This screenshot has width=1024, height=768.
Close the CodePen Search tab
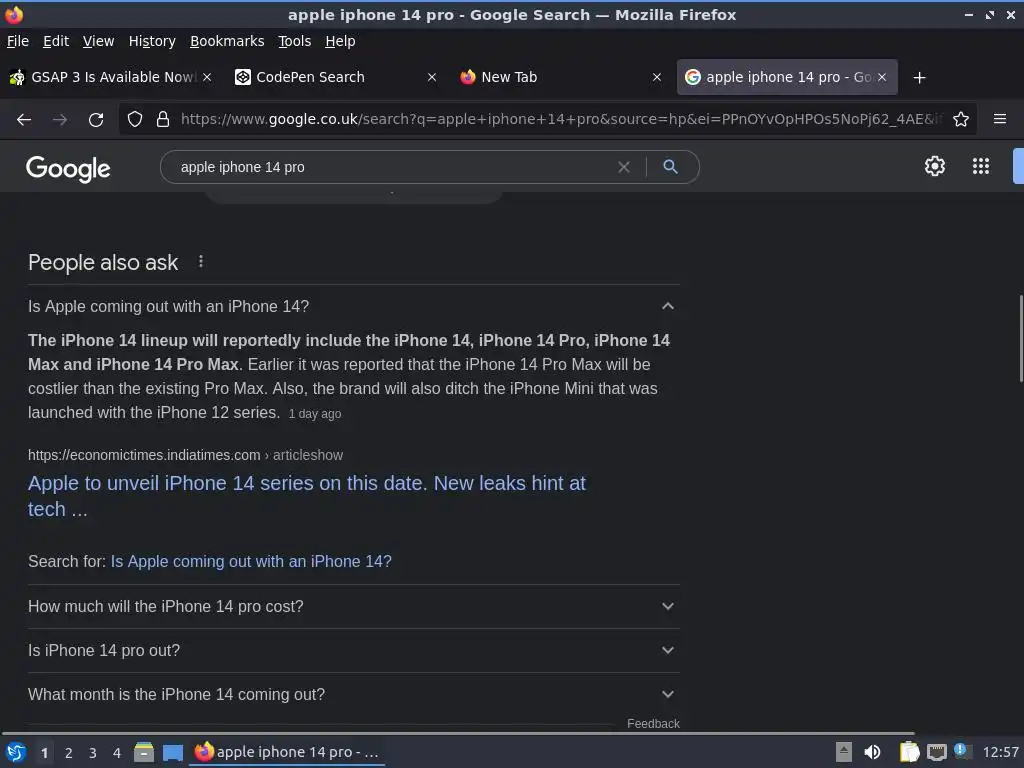(432, 77)
